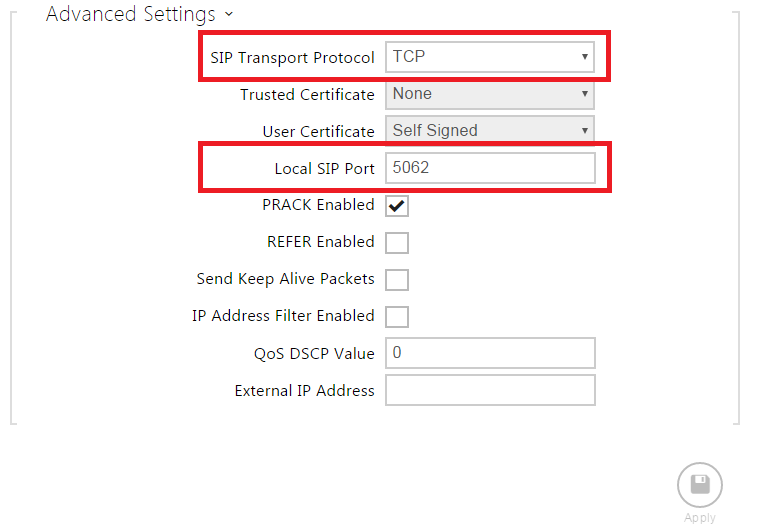Click the REFER Enabled label text
779x530 pixels.
(x=320, y=242)
